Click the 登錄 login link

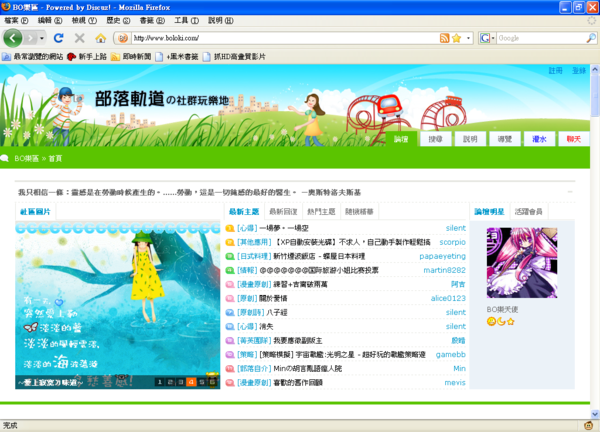tap(579, 70)
